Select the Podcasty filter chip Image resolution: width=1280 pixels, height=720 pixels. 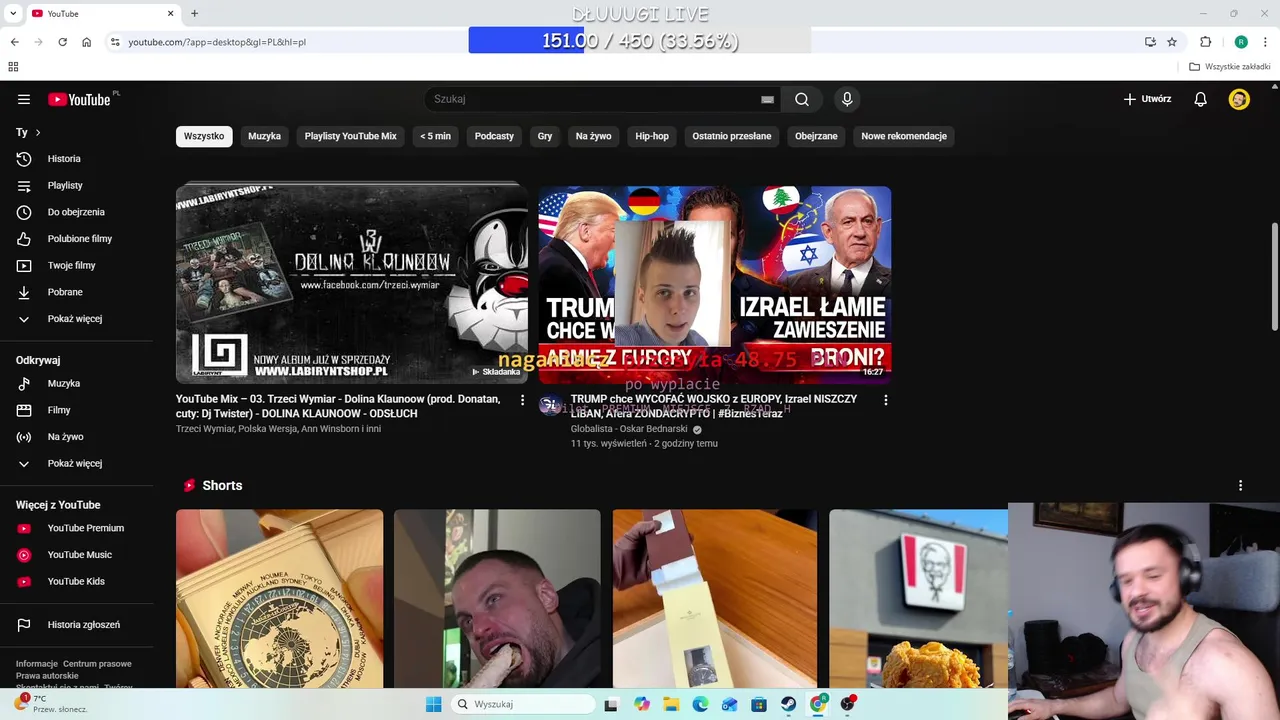[x=494, y=136]
